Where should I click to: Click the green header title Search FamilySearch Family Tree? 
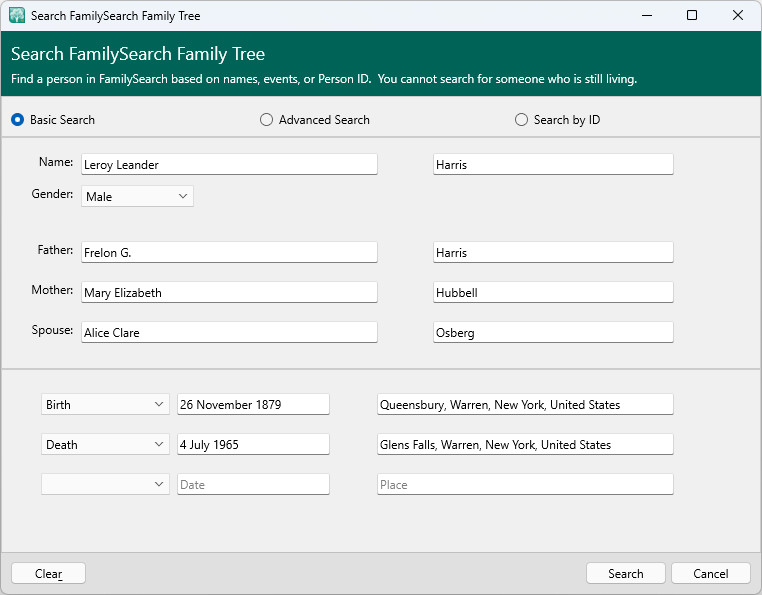(138, 53)
